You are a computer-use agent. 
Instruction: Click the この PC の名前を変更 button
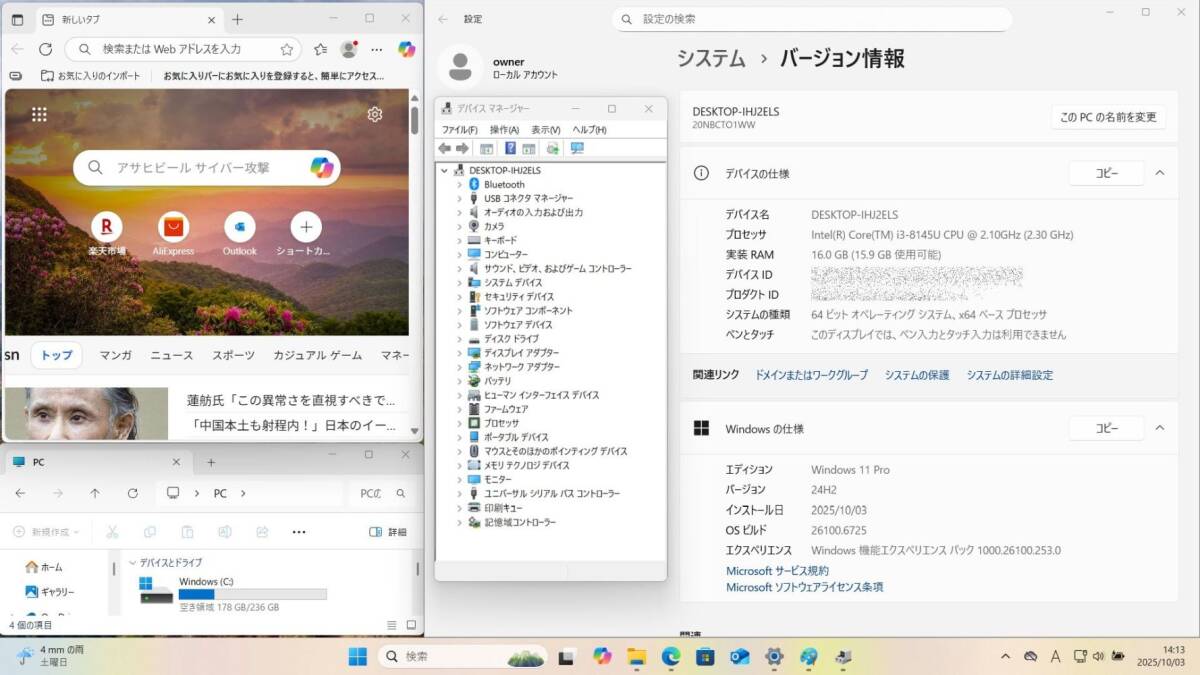coord(1108,117)
